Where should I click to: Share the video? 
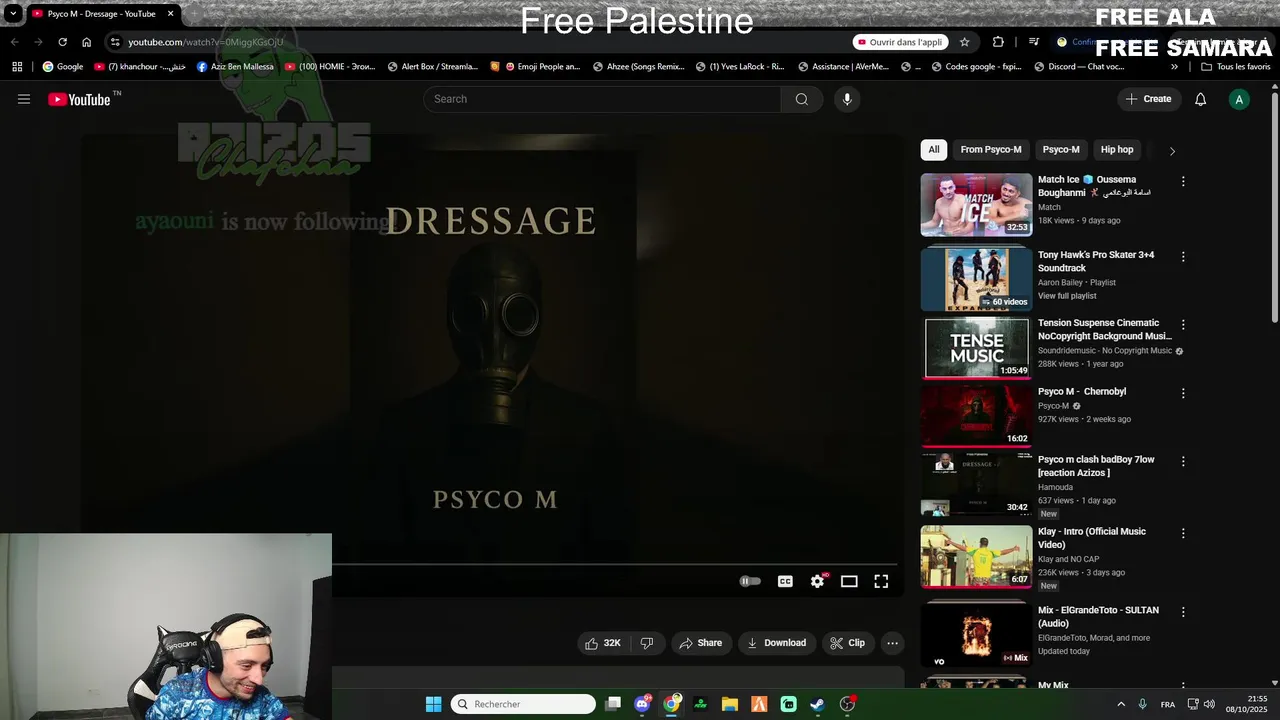(700, 643)
